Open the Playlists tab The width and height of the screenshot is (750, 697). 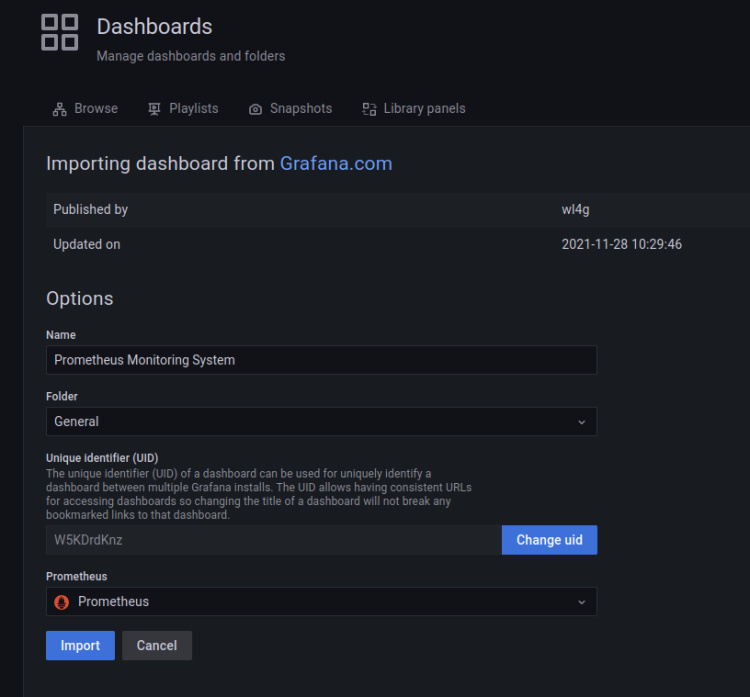point(193,108)
